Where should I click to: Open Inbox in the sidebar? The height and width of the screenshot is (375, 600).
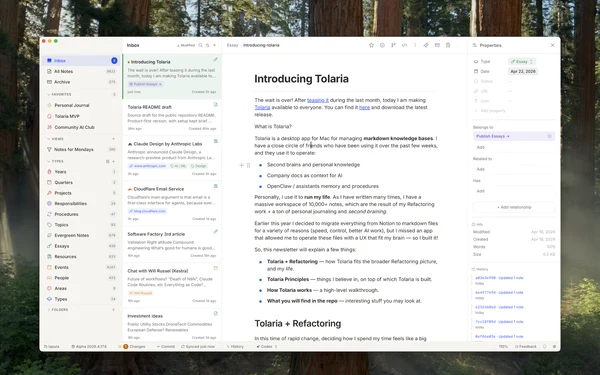click(x=82, y=60)
